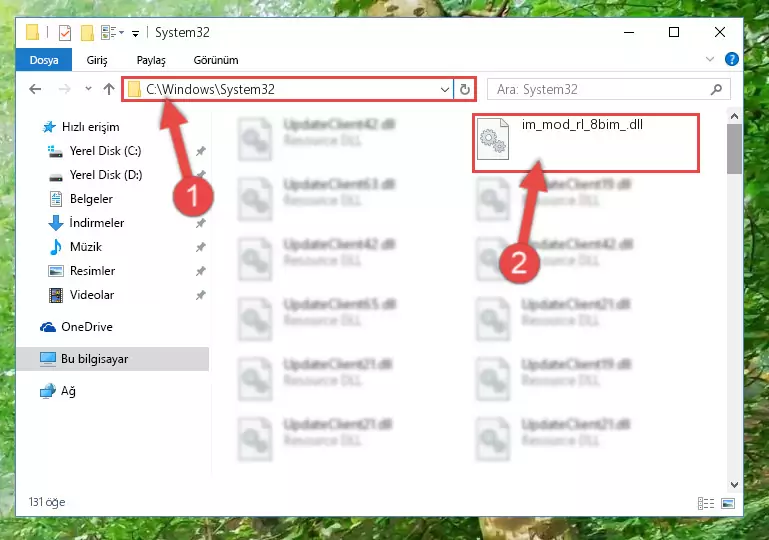Open the Görünüm ribbon tab
Image resolution: width=769 pixels, height=540 pixels.
coord(216,60)
